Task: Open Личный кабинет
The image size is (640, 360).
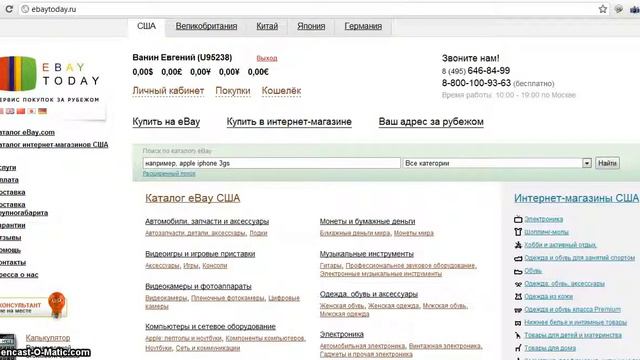Action: [x=168, y=91]
